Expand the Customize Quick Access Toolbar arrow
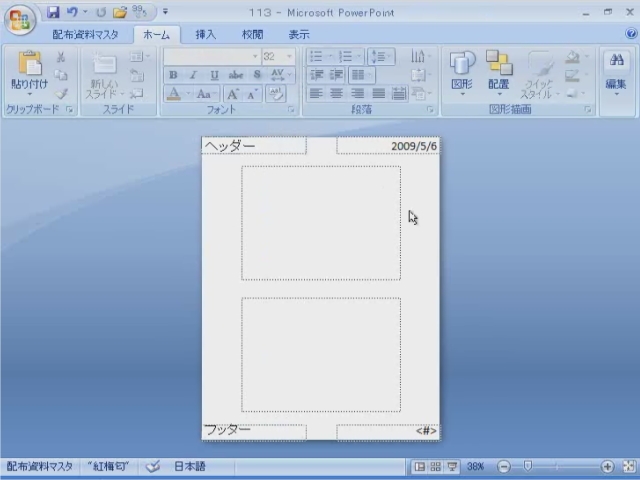This screenshot has height=480, width=640. pyautogui.click(x=165, y=13)
